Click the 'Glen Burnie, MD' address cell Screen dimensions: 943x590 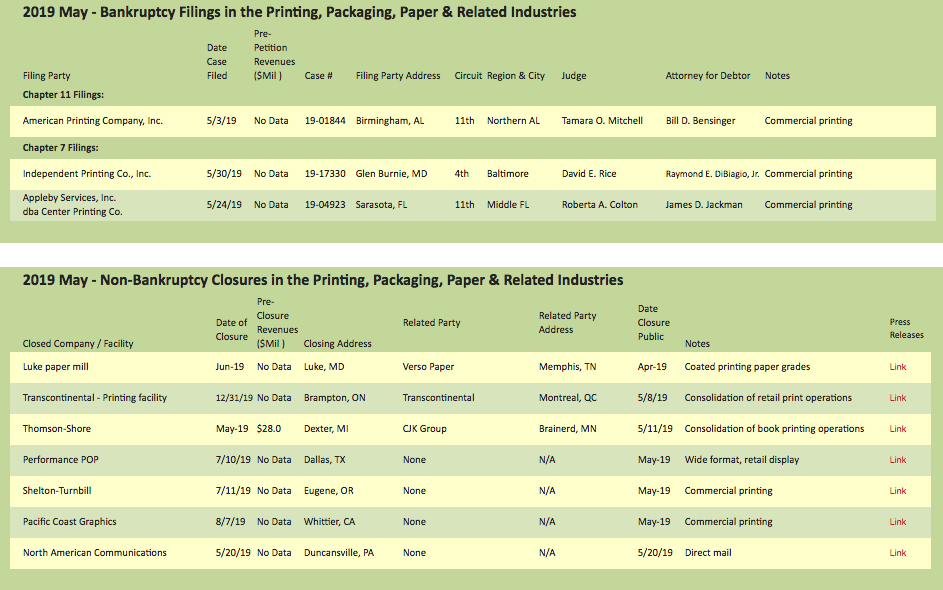tap(392, 174)
